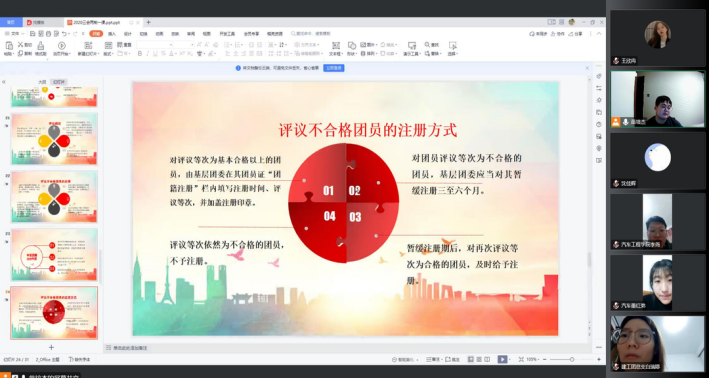This screenshot has width=709, height=378.
Task: Click the plus icon to add new slide below thumbnails
Action: (x=51, y=347)
